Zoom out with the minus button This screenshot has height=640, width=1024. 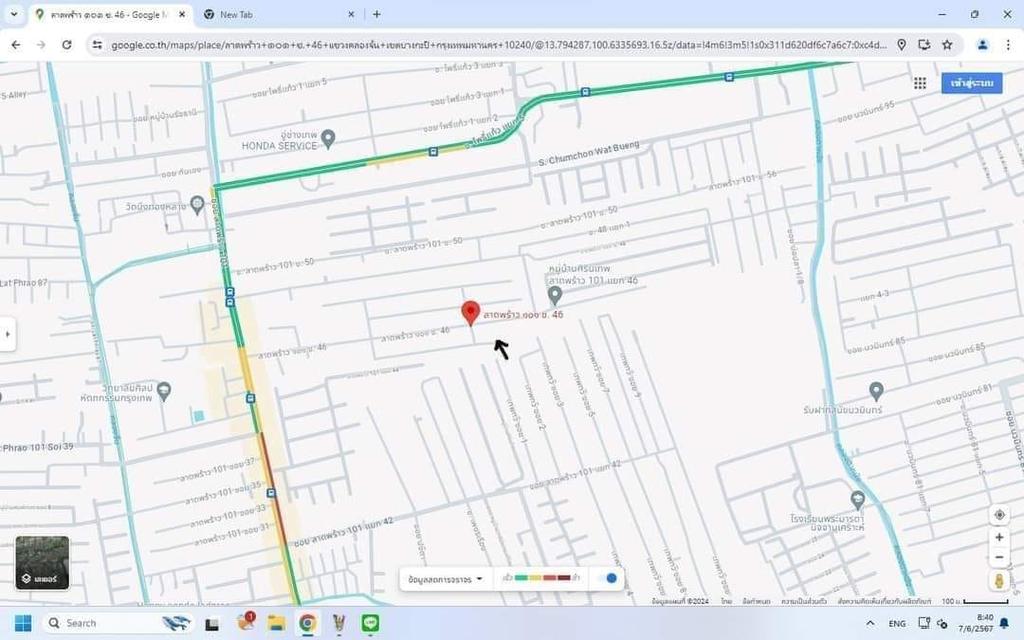[999, 557]
